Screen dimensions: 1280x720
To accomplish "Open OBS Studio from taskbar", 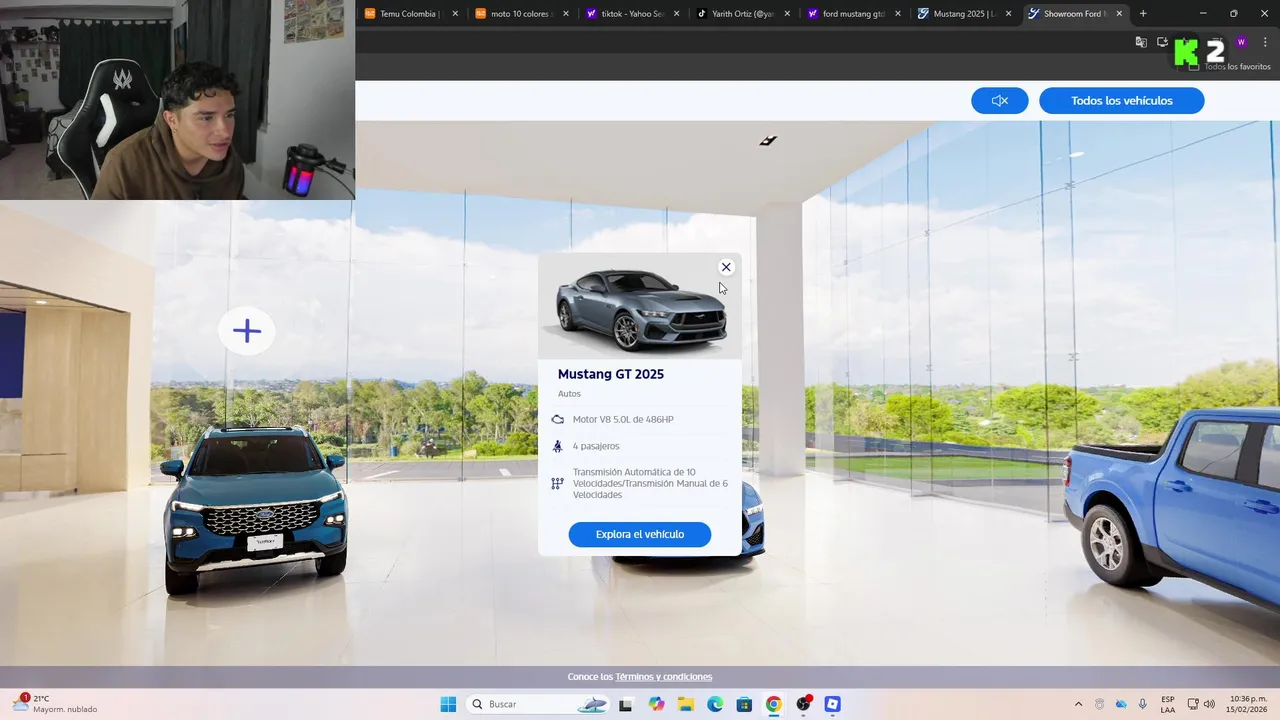I will point(803,704).
